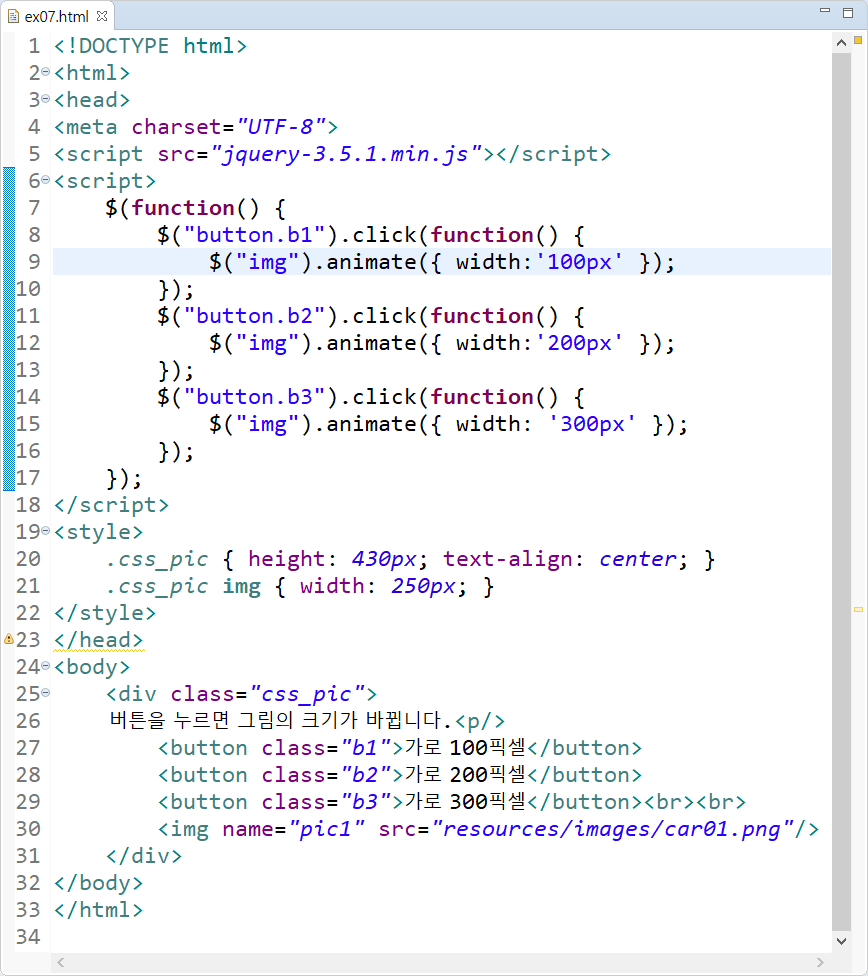Screen dimensions: 868x976
Task: Collapse the div fold on line 25
Action: pos(45,693)
